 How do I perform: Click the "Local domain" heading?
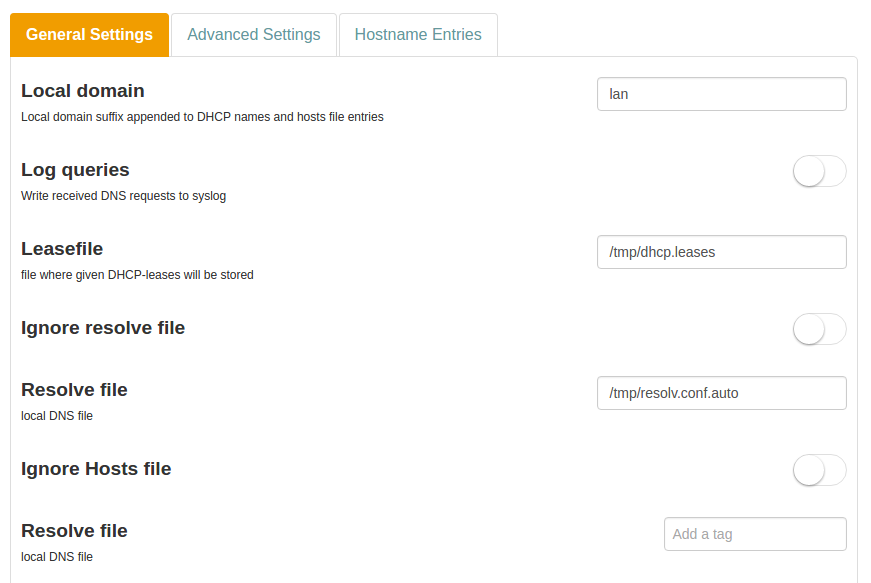point(83,91)
